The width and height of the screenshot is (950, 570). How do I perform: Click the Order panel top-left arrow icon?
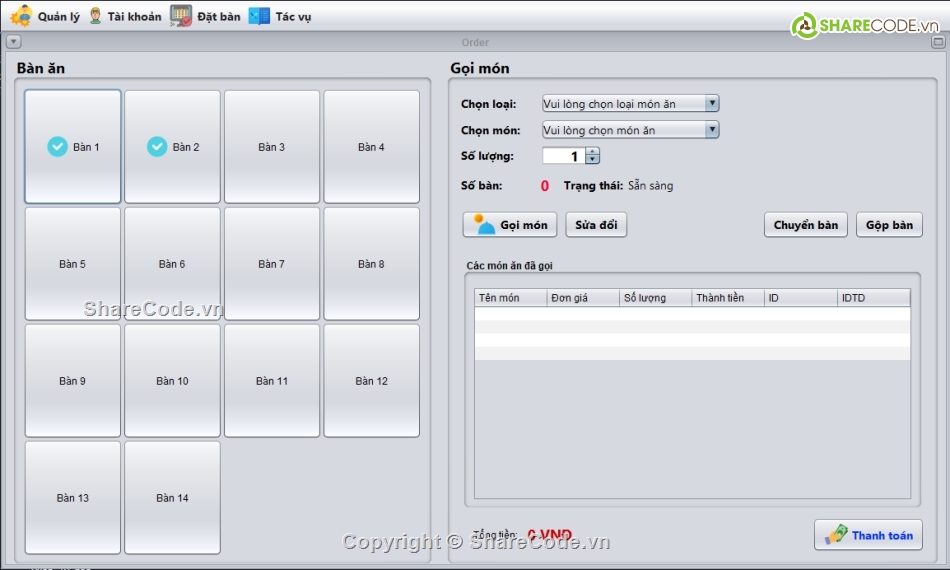pyautogui.click(x=13, y=42)
